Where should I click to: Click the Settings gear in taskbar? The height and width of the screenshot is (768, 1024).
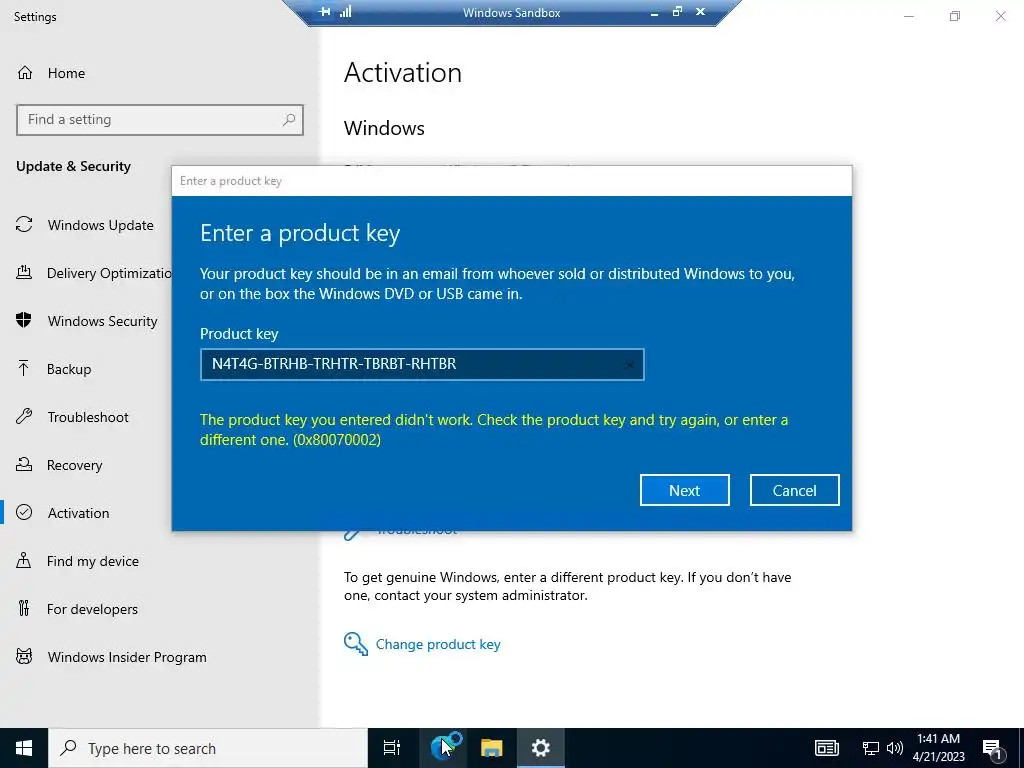point(541,748)
